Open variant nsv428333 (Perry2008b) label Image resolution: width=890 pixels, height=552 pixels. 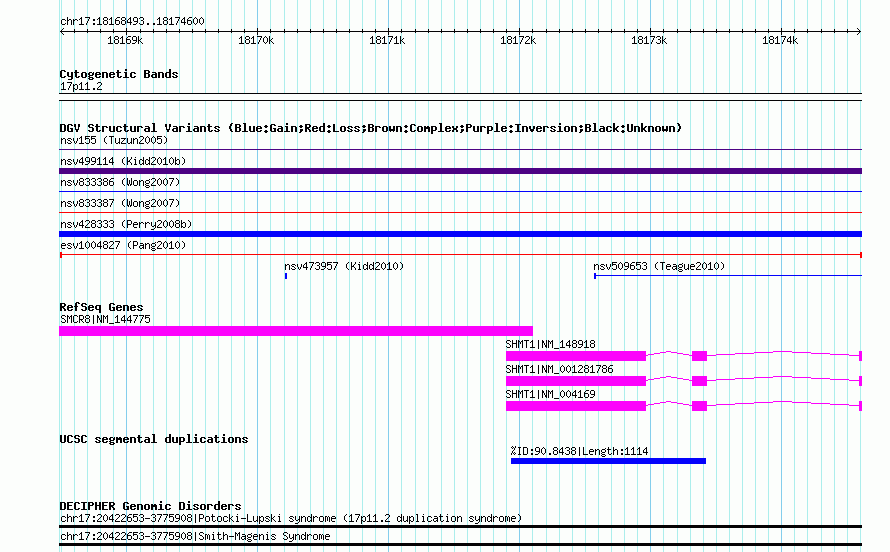coord(126,224)
